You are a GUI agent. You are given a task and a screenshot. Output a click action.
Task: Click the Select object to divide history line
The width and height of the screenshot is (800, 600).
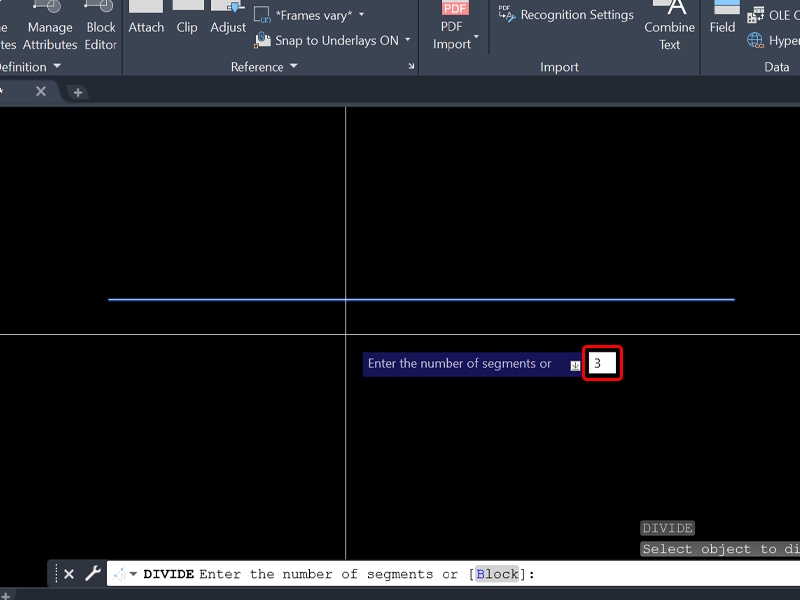tap(720, 549)
